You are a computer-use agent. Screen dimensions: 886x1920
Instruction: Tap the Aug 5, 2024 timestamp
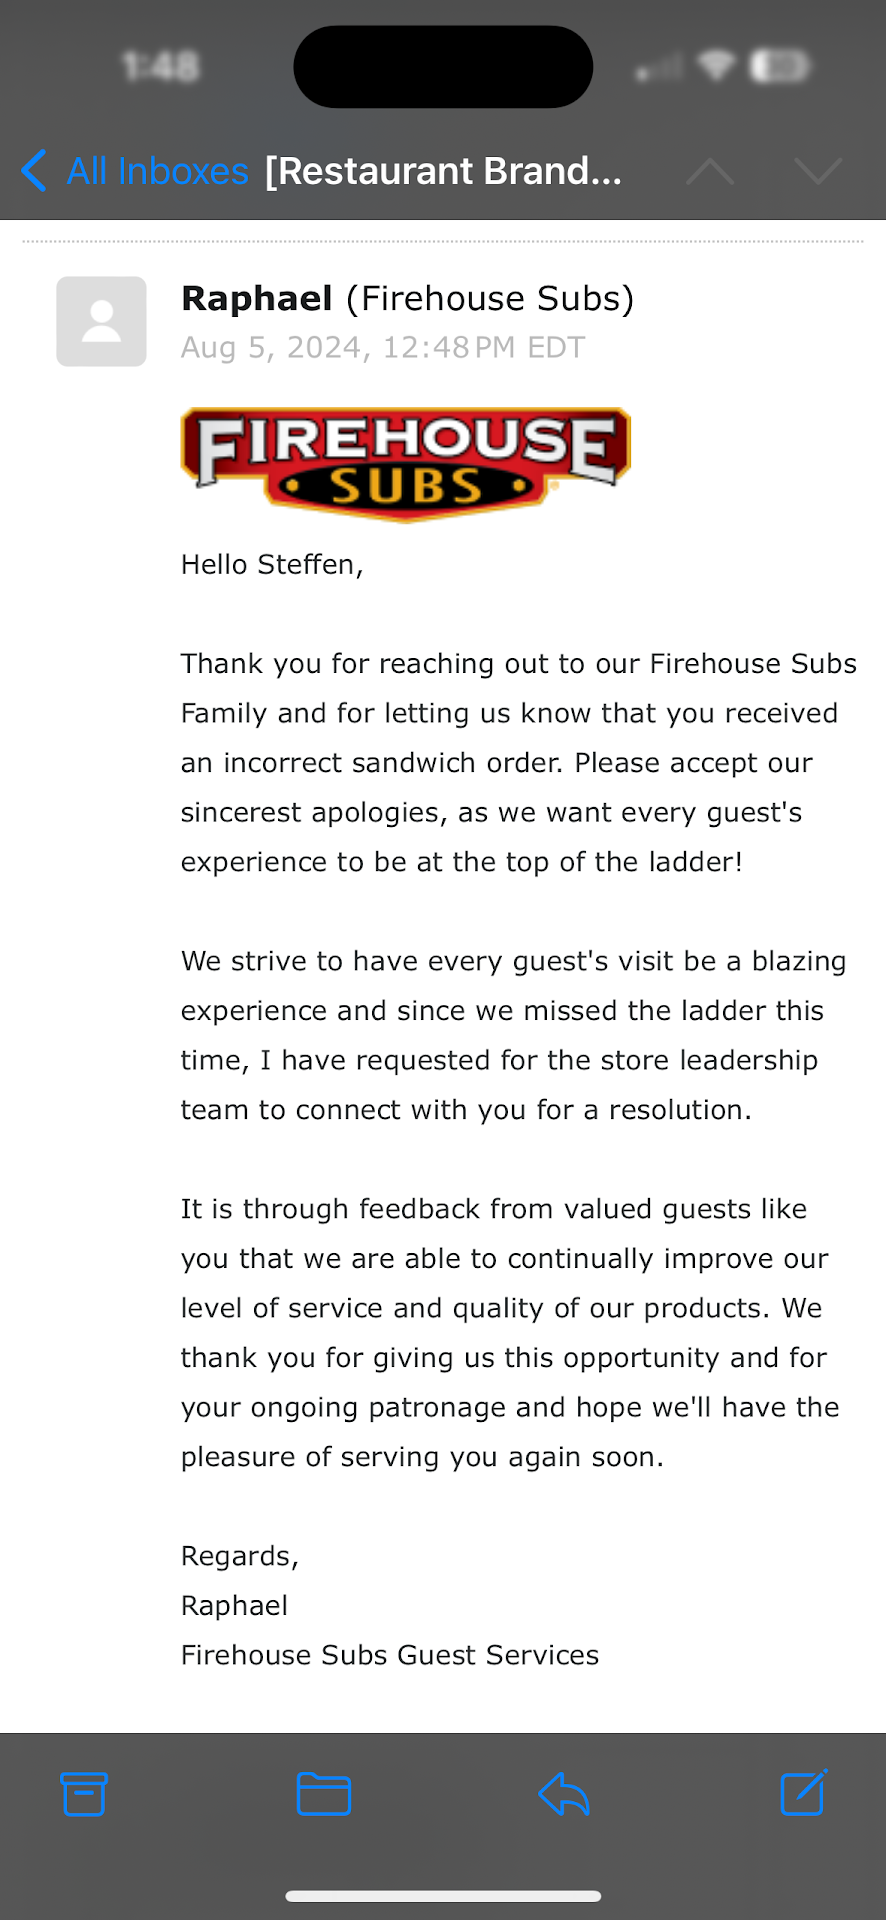[x=382, y=347]
